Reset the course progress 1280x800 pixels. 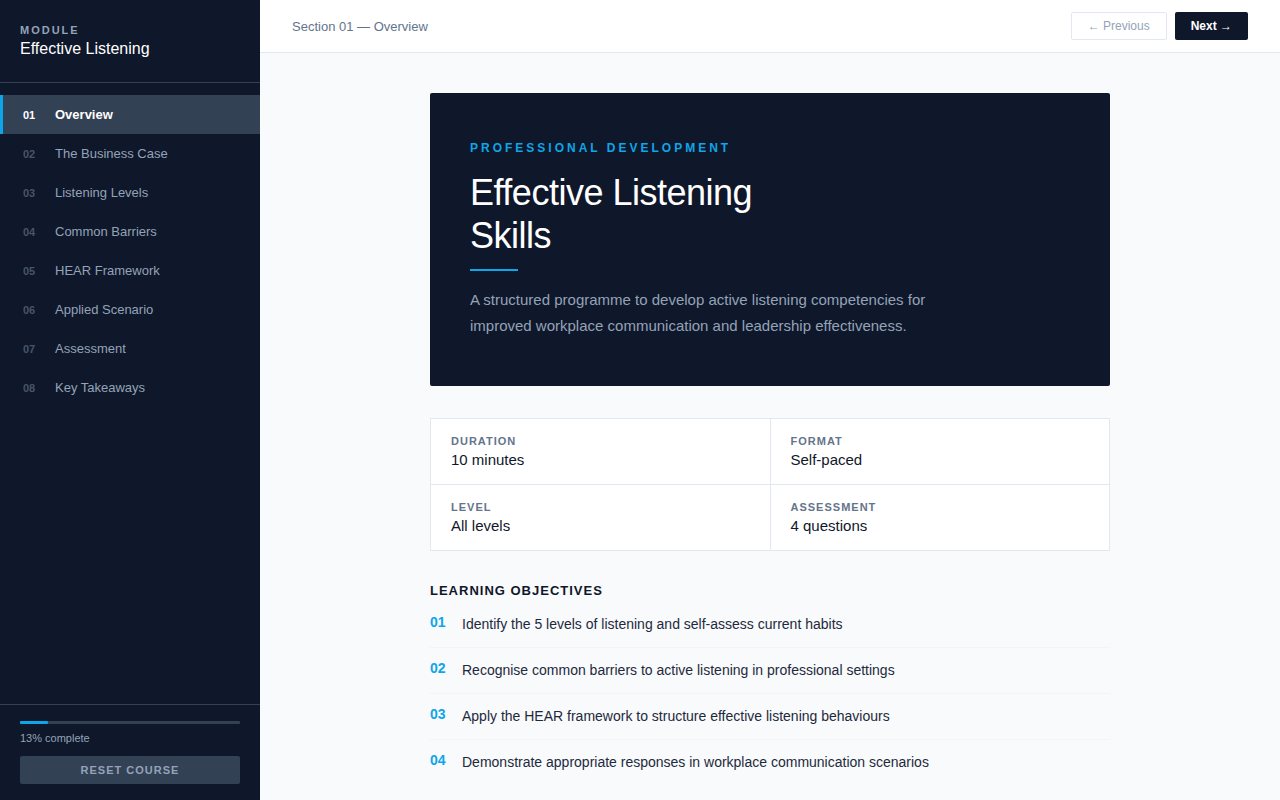click(130, 770)
